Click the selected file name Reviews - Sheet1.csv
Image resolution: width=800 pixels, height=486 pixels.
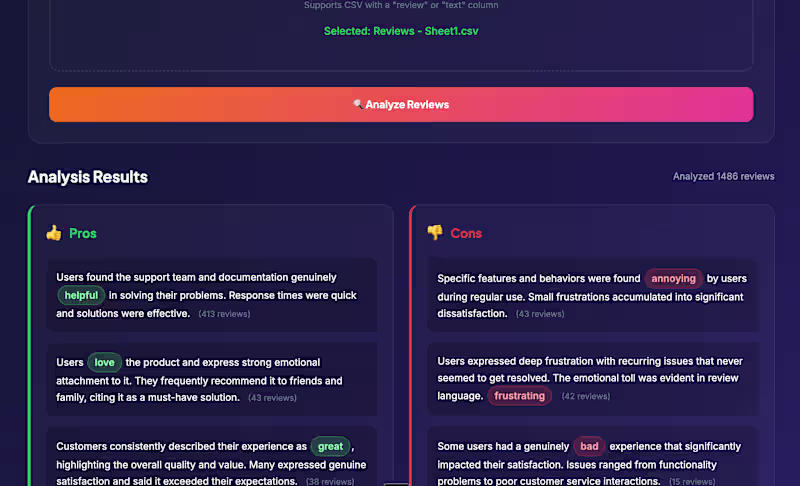[401, 31]
